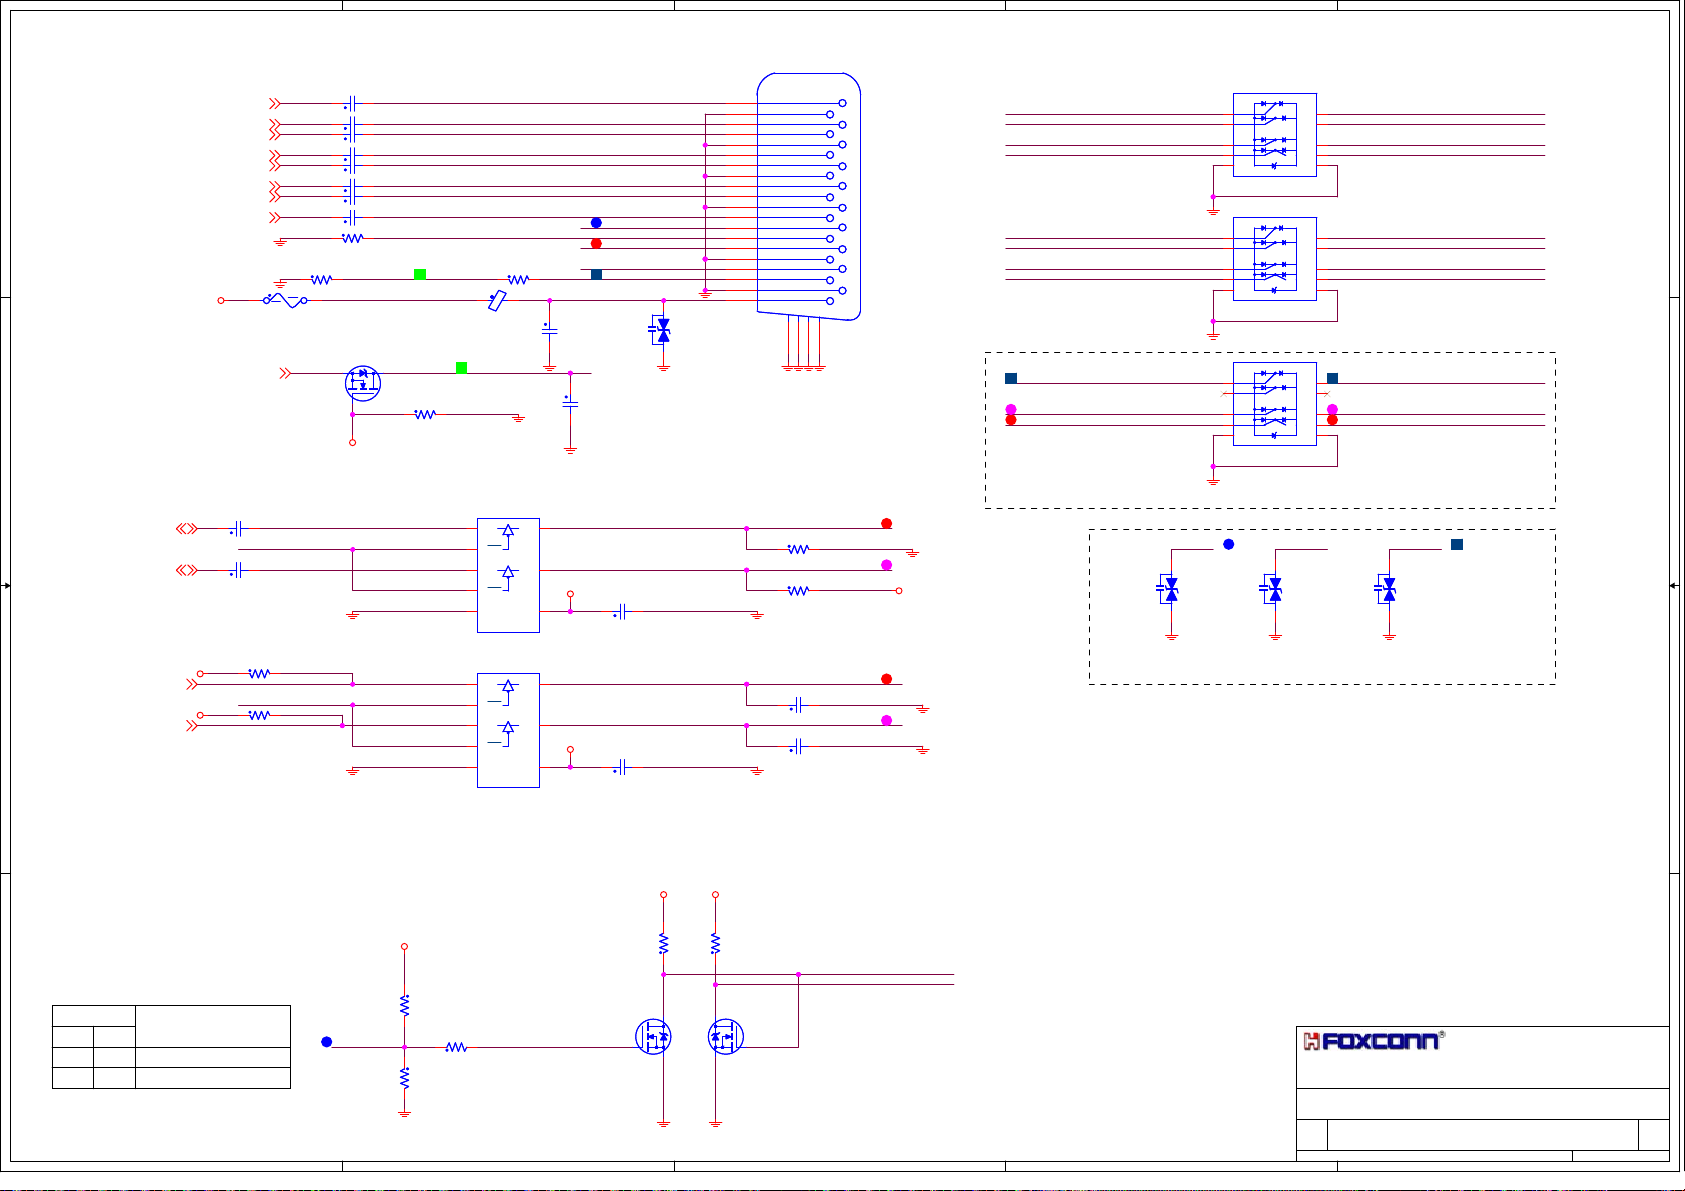Click the TVS diode next to the connector
This screenshot has height=1191, width=1685.
(661, 331)
